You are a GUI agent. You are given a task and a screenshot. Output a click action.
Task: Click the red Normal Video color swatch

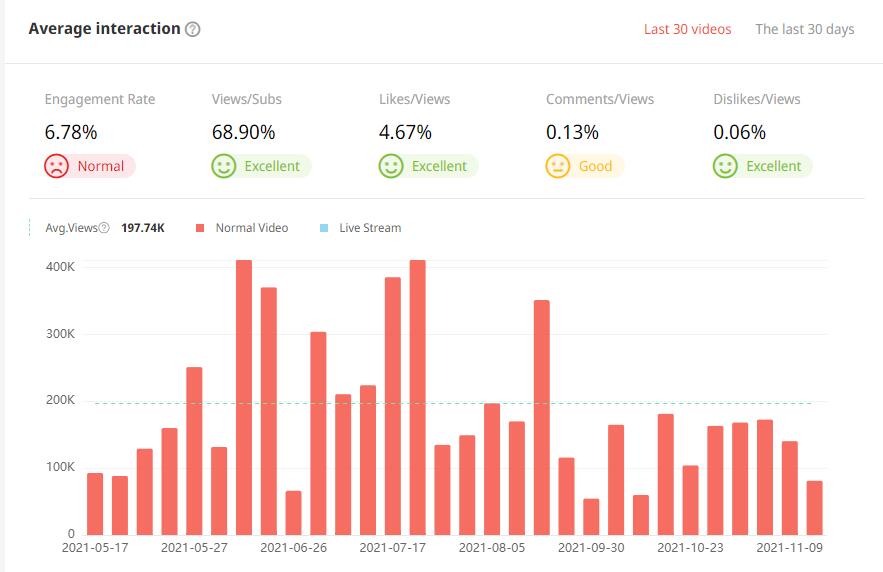tap(200, 228)
